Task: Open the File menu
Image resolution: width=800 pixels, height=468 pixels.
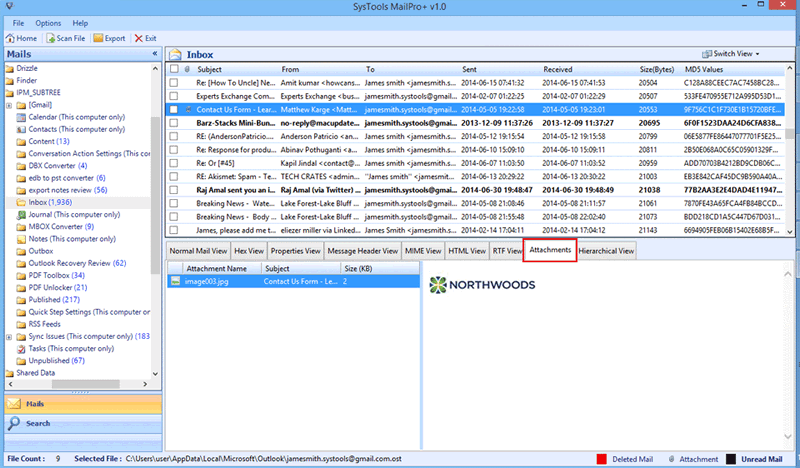Action: pos(18,23)
